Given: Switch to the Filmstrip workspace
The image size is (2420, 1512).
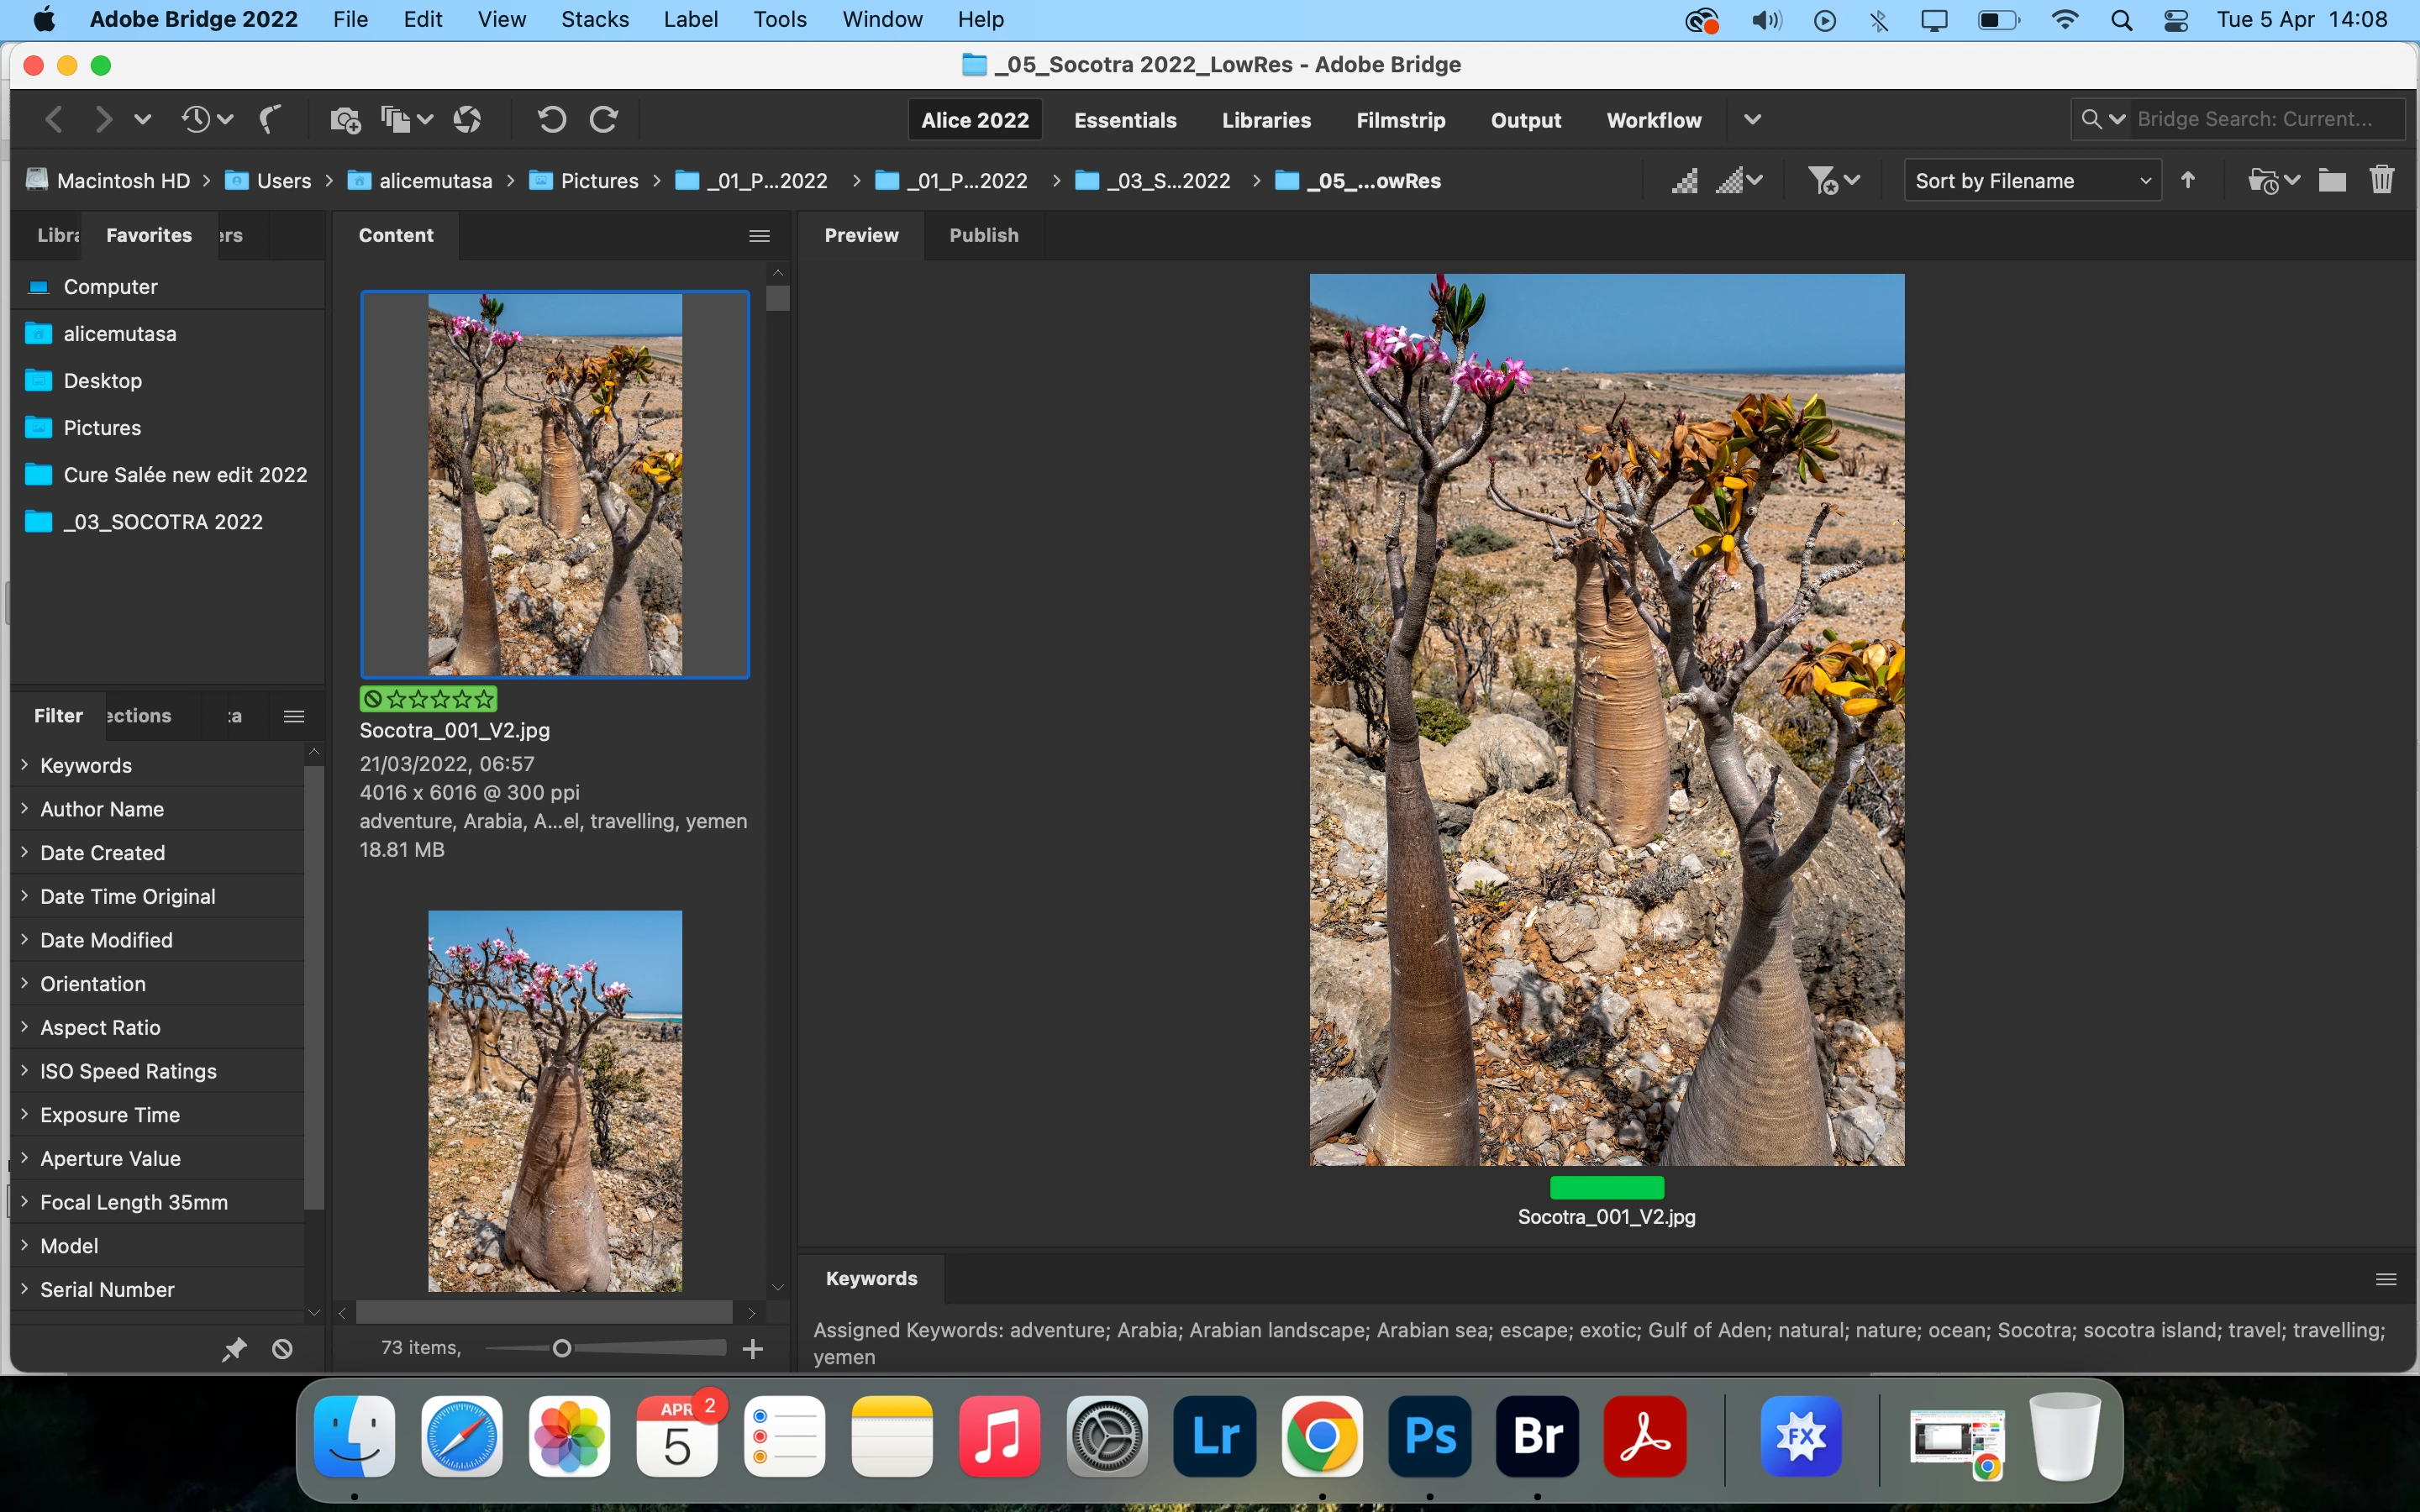Looking at the screenshot, I should click(x=1400, y=120).
